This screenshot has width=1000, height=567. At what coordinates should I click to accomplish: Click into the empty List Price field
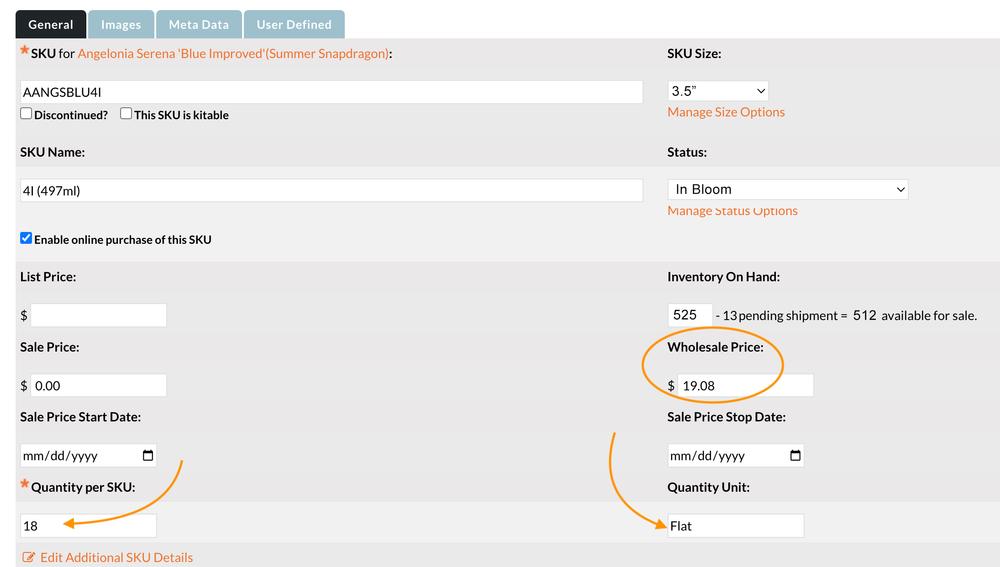pos(98,316)
